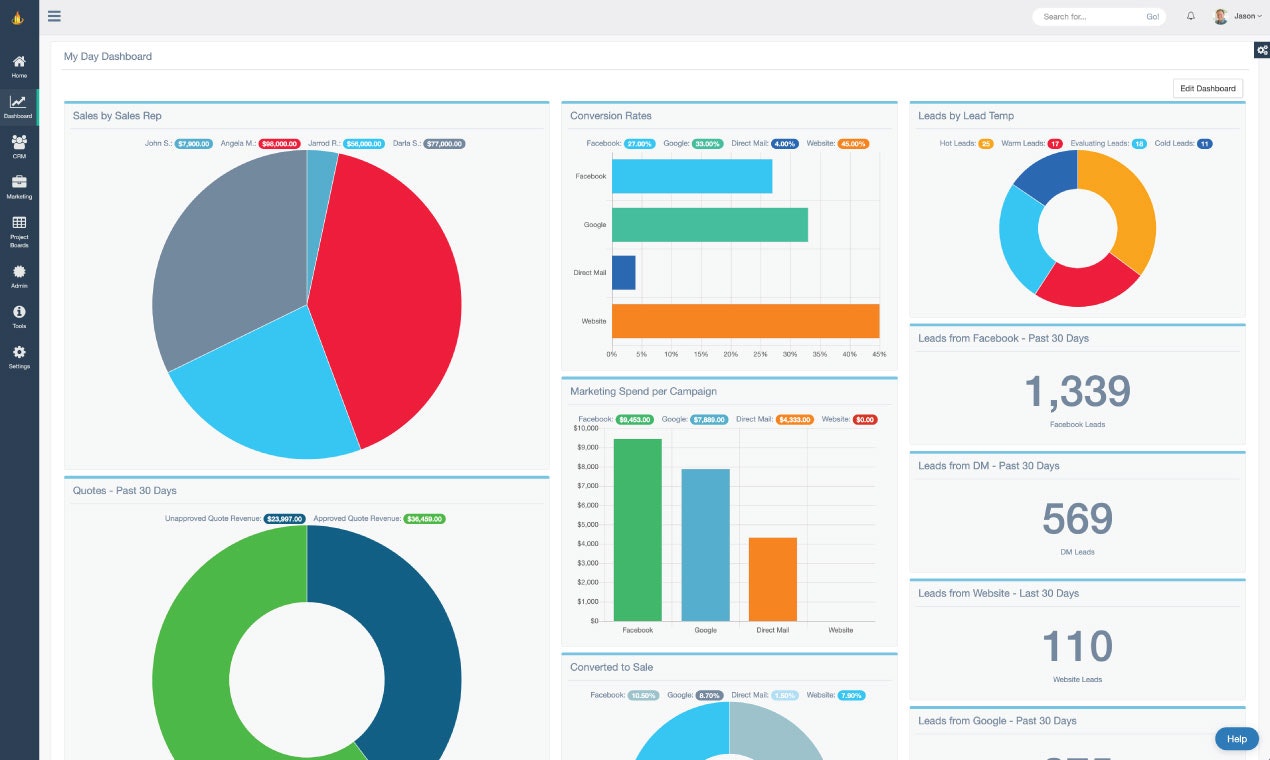This screenshot has width=1270, height=760.
Task: Click the 110 Website Leads number
Action: [1077, 647]
